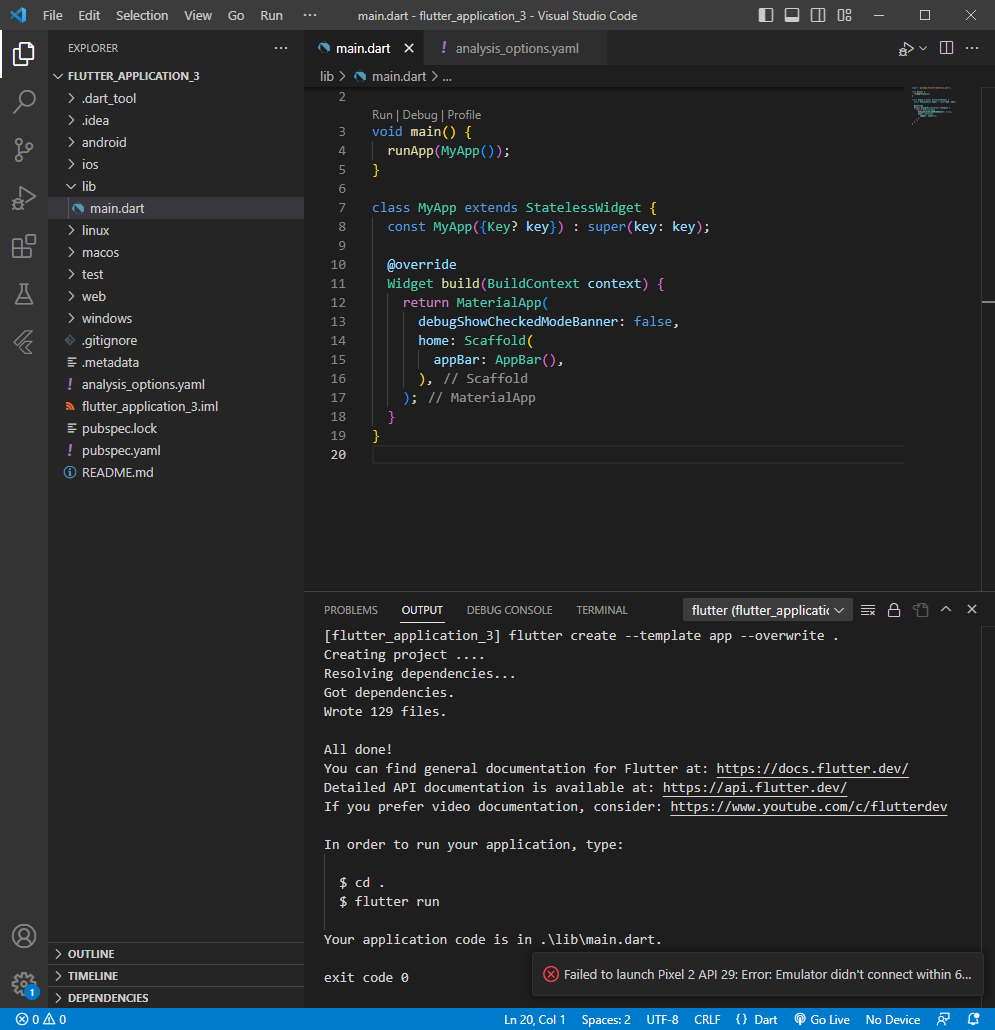The image size is (995, 1030).
Task: Open pubspec.yaml in the explorer
Action: (x=176, y=451)
